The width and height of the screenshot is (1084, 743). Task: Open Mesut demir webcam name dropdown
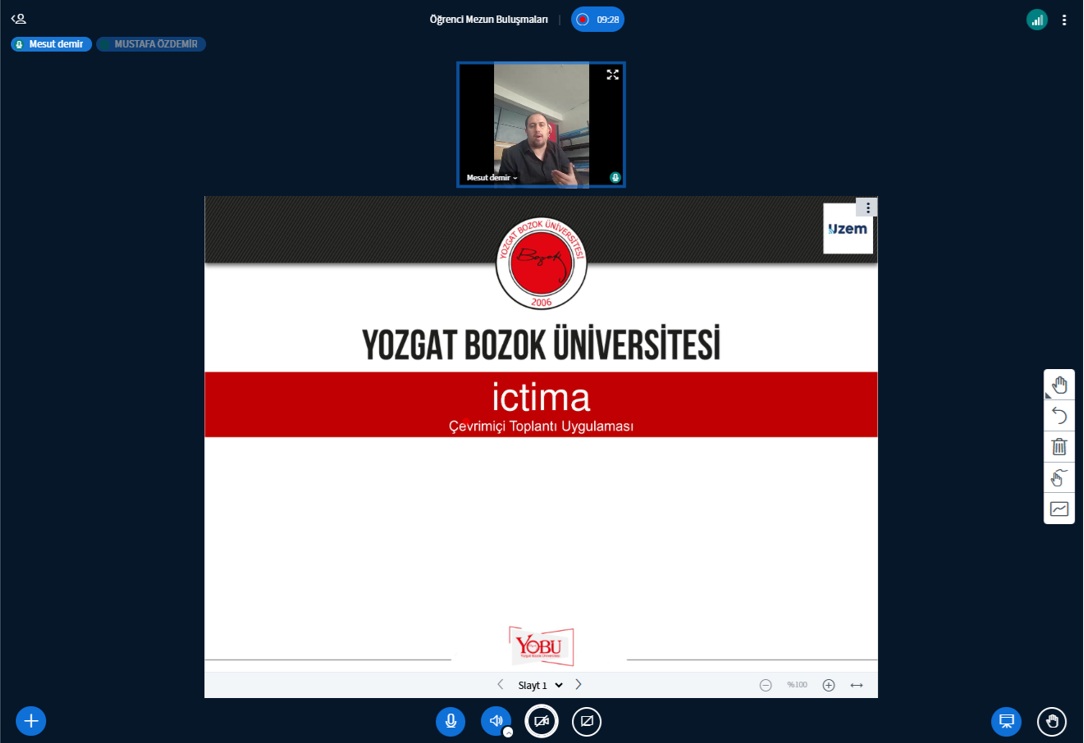(492, 178)
